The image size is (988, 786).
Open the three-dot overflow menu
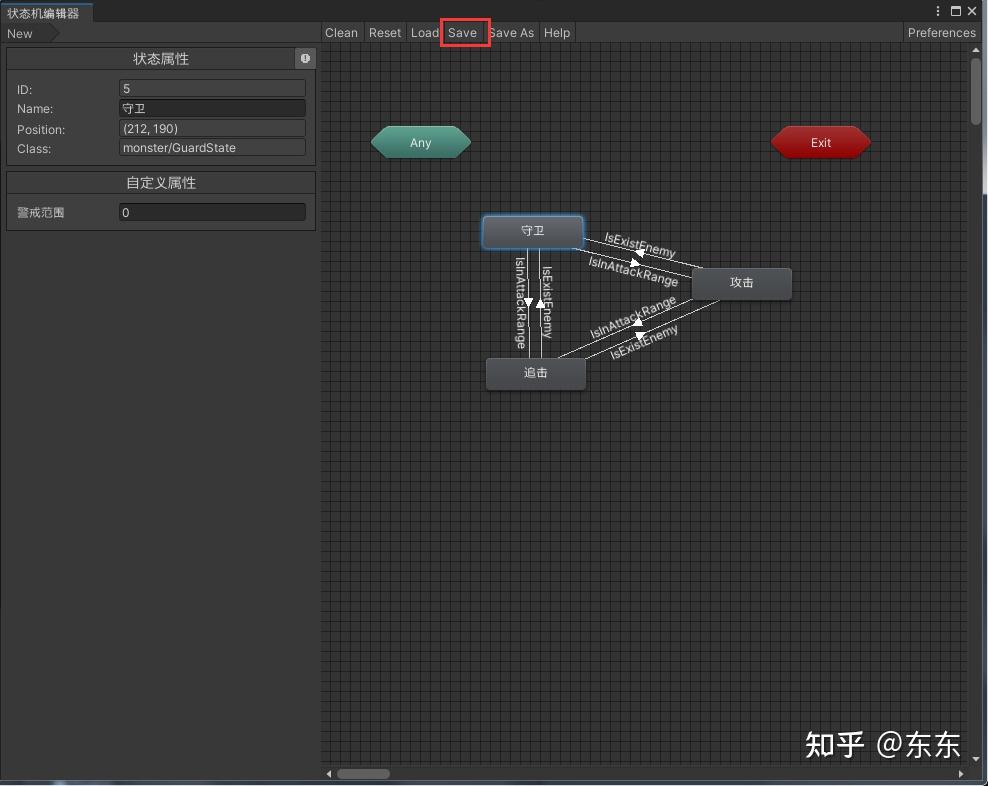[937, 11]
